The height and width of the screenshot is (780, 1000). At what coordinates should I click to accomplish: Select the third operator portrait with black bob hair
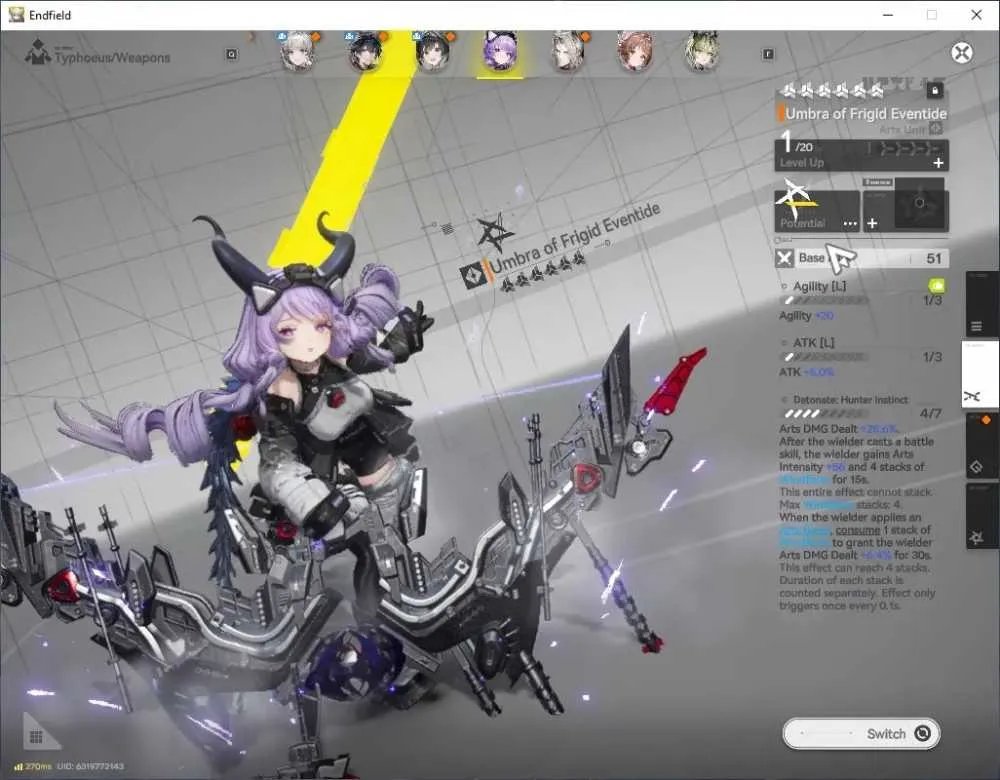pos(432,51)
